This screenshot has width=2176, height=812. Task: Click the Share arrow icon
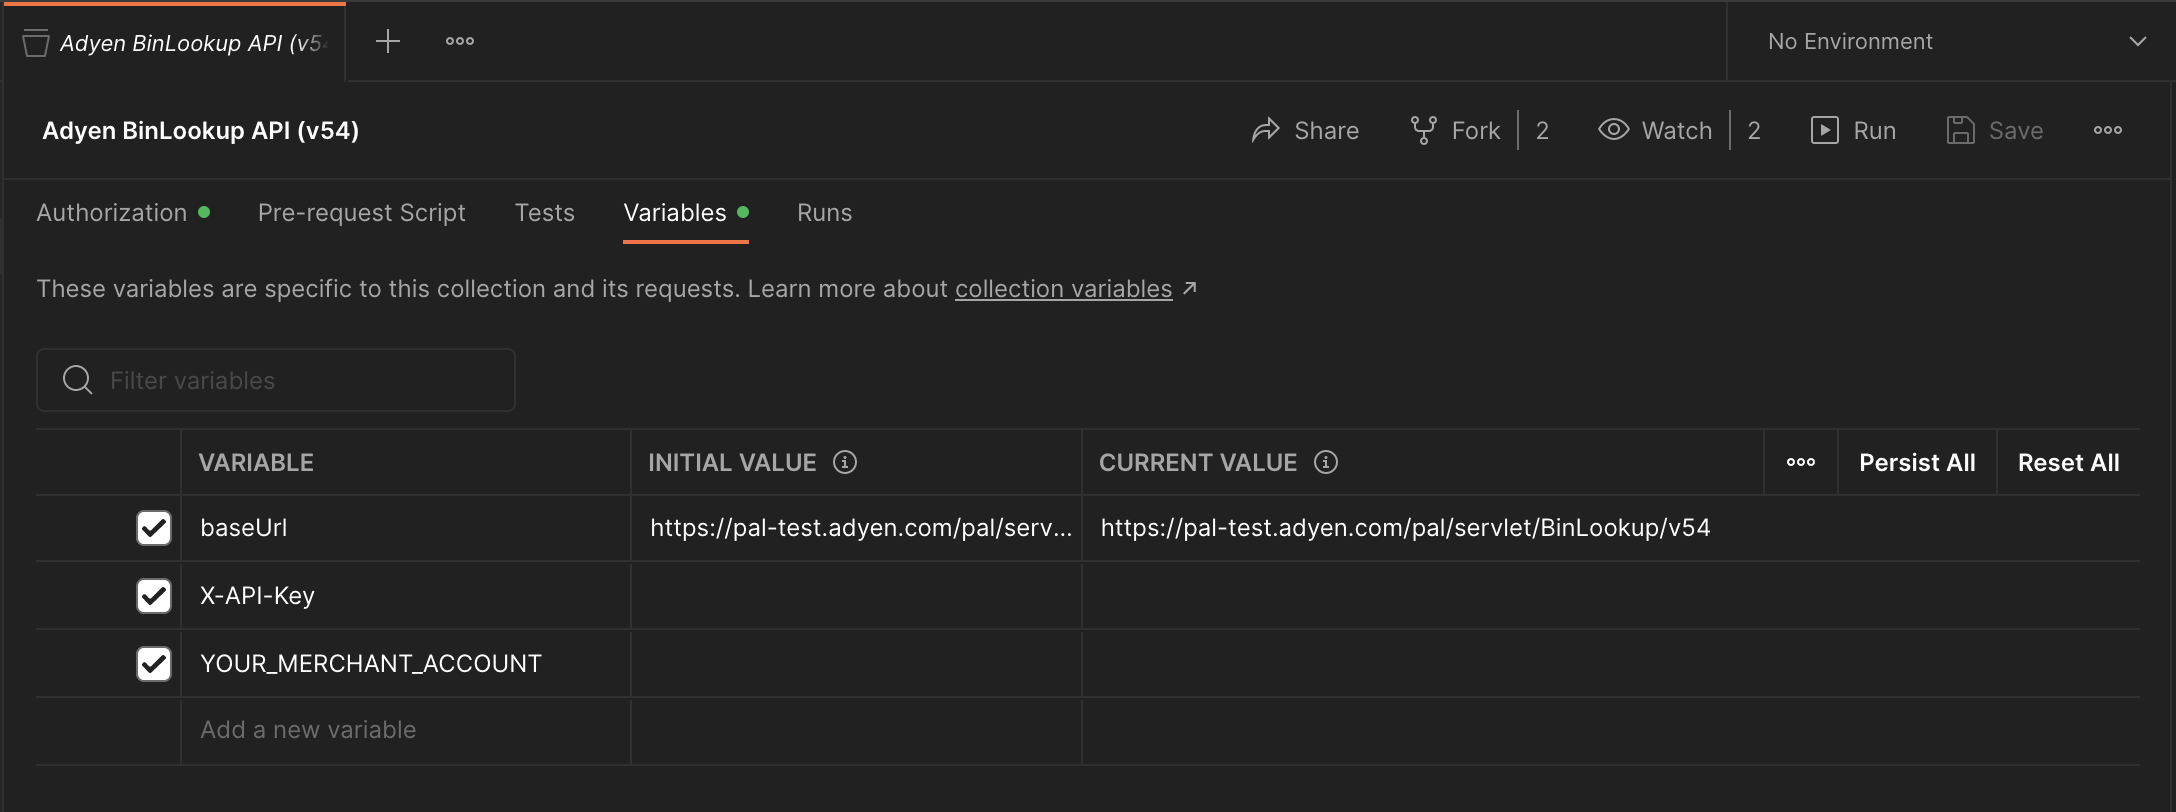click(1266, 130)
